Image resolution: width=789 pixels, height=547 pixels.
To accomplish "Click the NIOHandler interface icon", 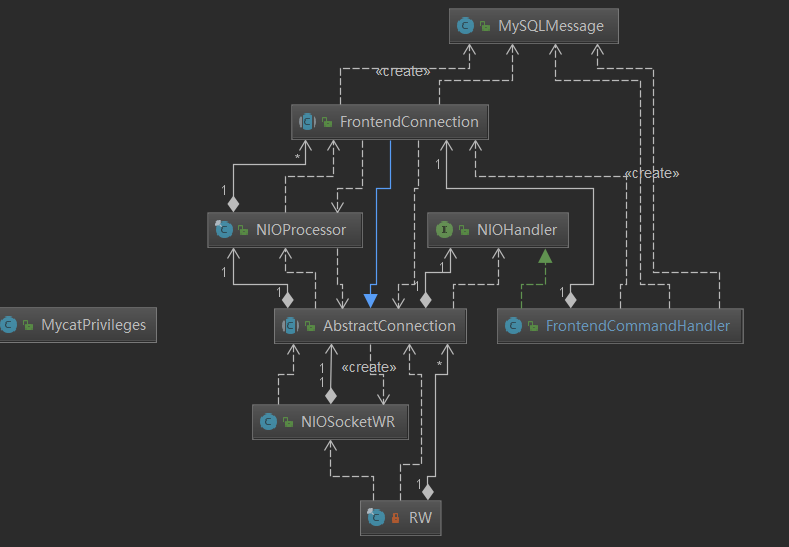I will tap(444, 230).
